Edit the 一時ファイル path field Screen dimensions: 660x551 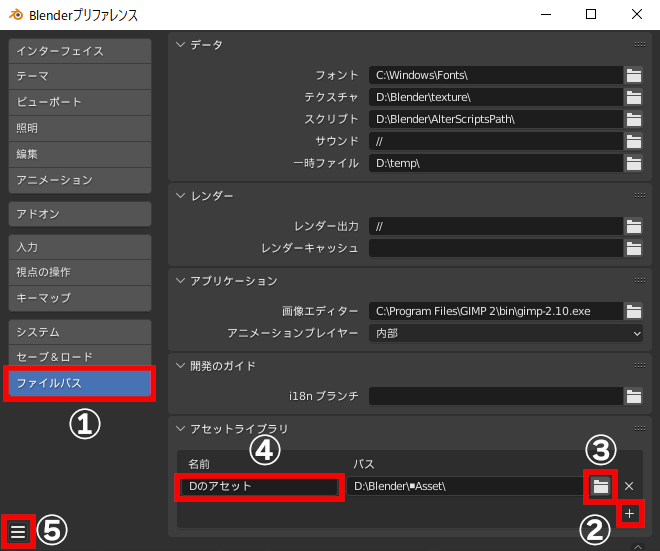[496, 163]
